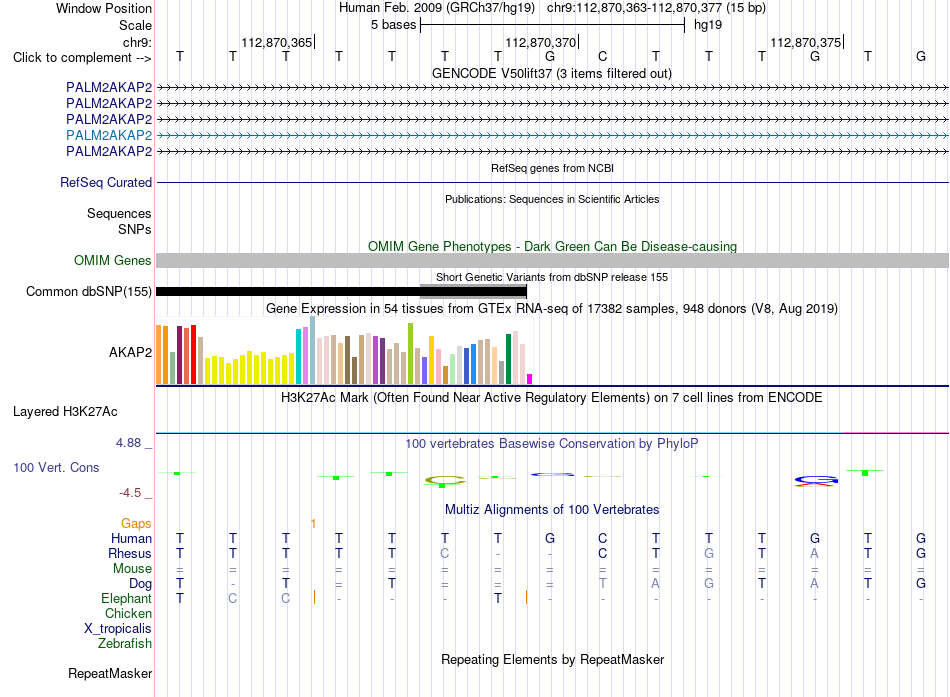Open the GENCODE V50lift37 track title

pos(551,73)
